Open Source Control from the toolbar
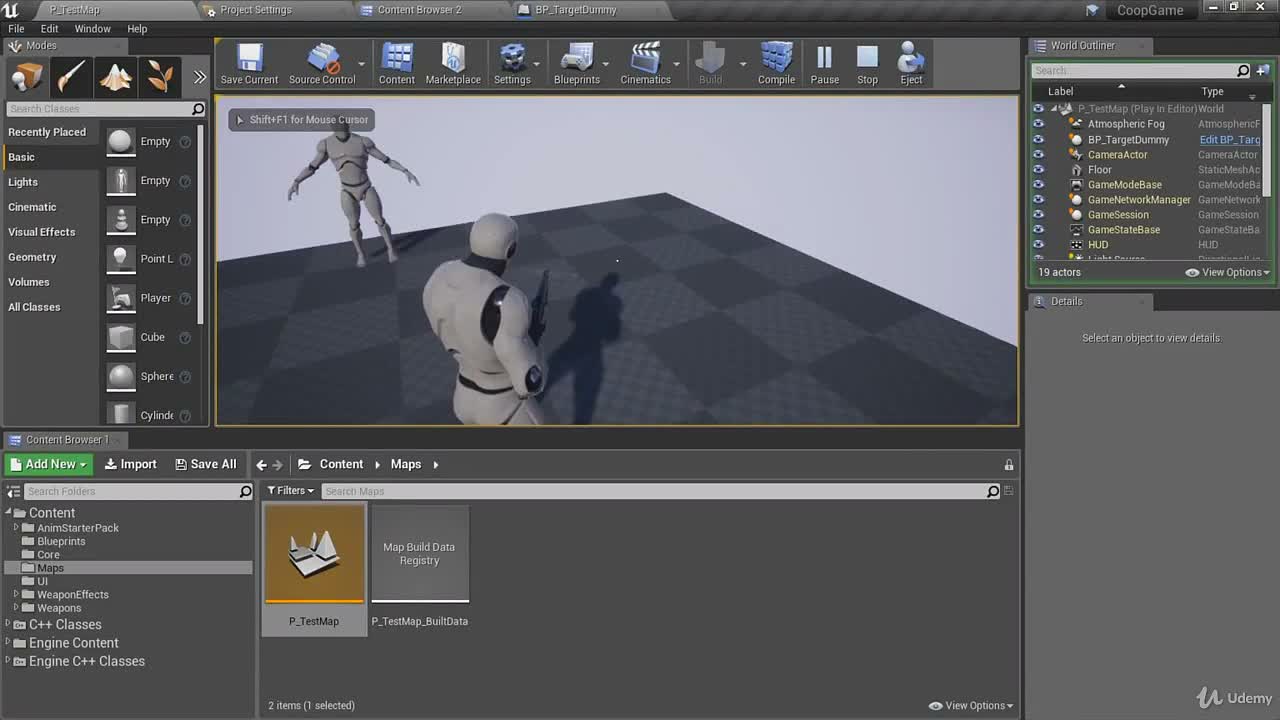Viewport: 1280px width, 720px height. coord(322,64)
